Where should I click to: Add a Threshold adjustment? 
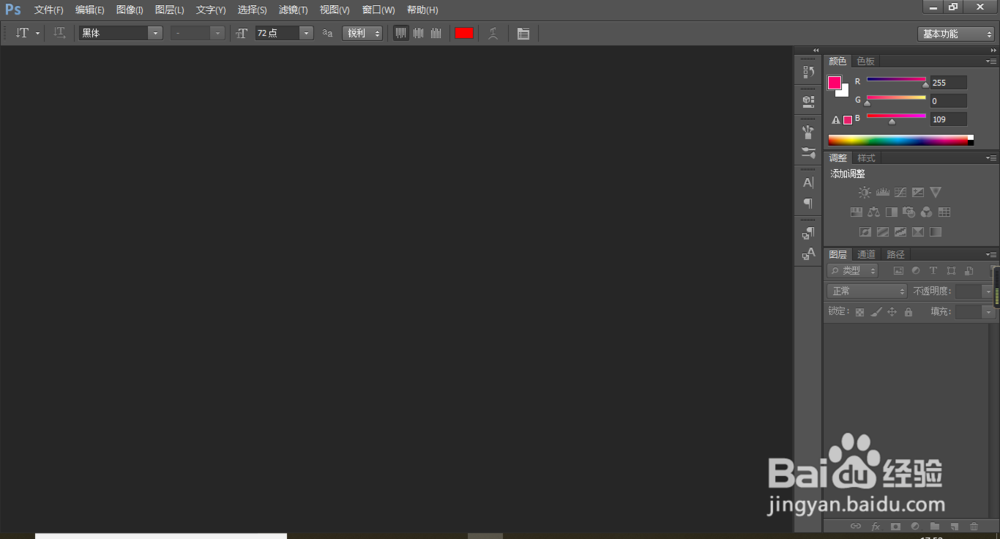pyautogui.click(x=900, y=232)
